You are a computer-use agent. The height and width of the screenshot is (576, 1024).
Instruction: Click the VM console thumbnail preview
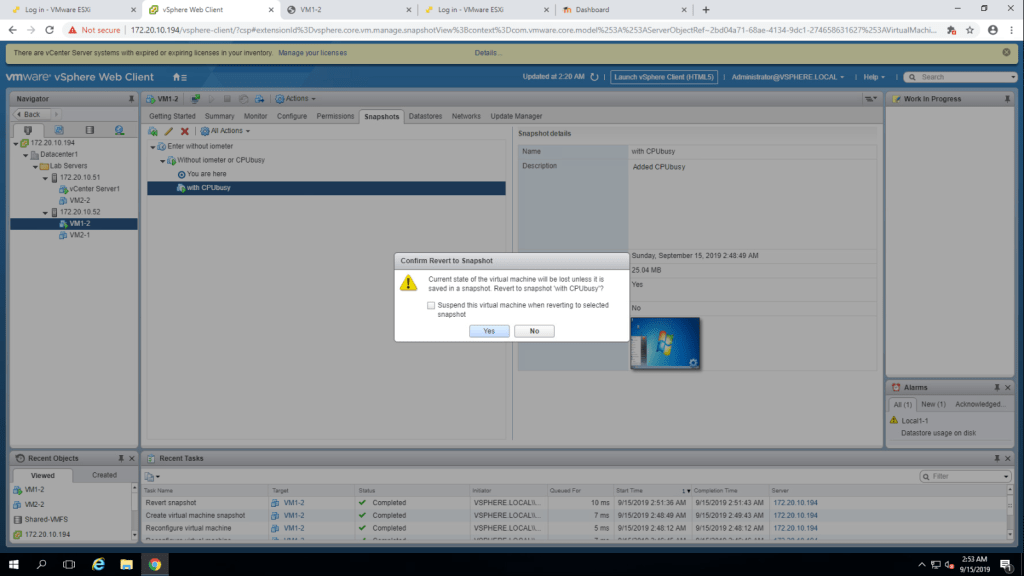pyautogui.click(x=665, y=343)
